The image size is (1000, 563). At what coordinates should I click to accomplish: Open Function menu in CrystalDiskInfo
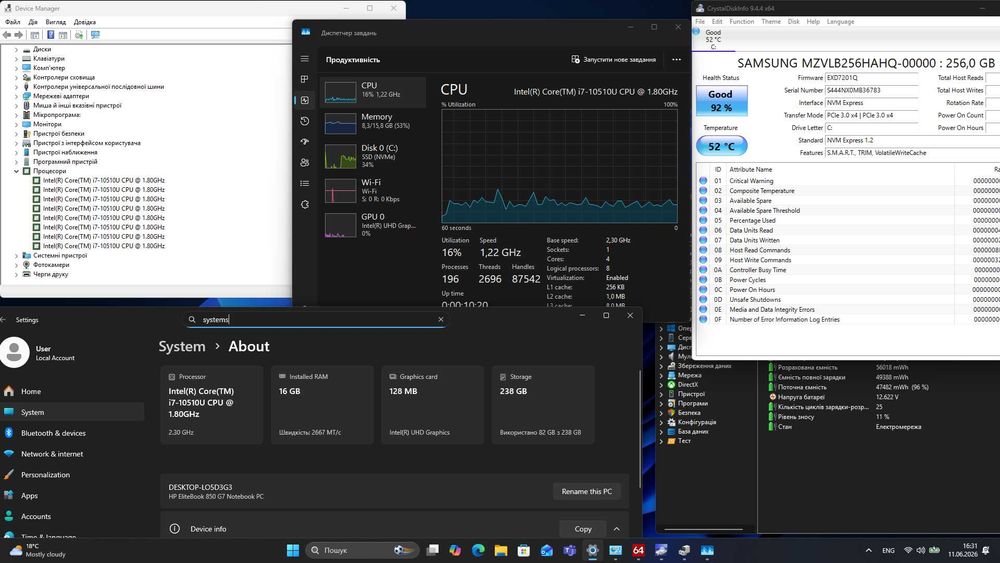pos(741,22)
